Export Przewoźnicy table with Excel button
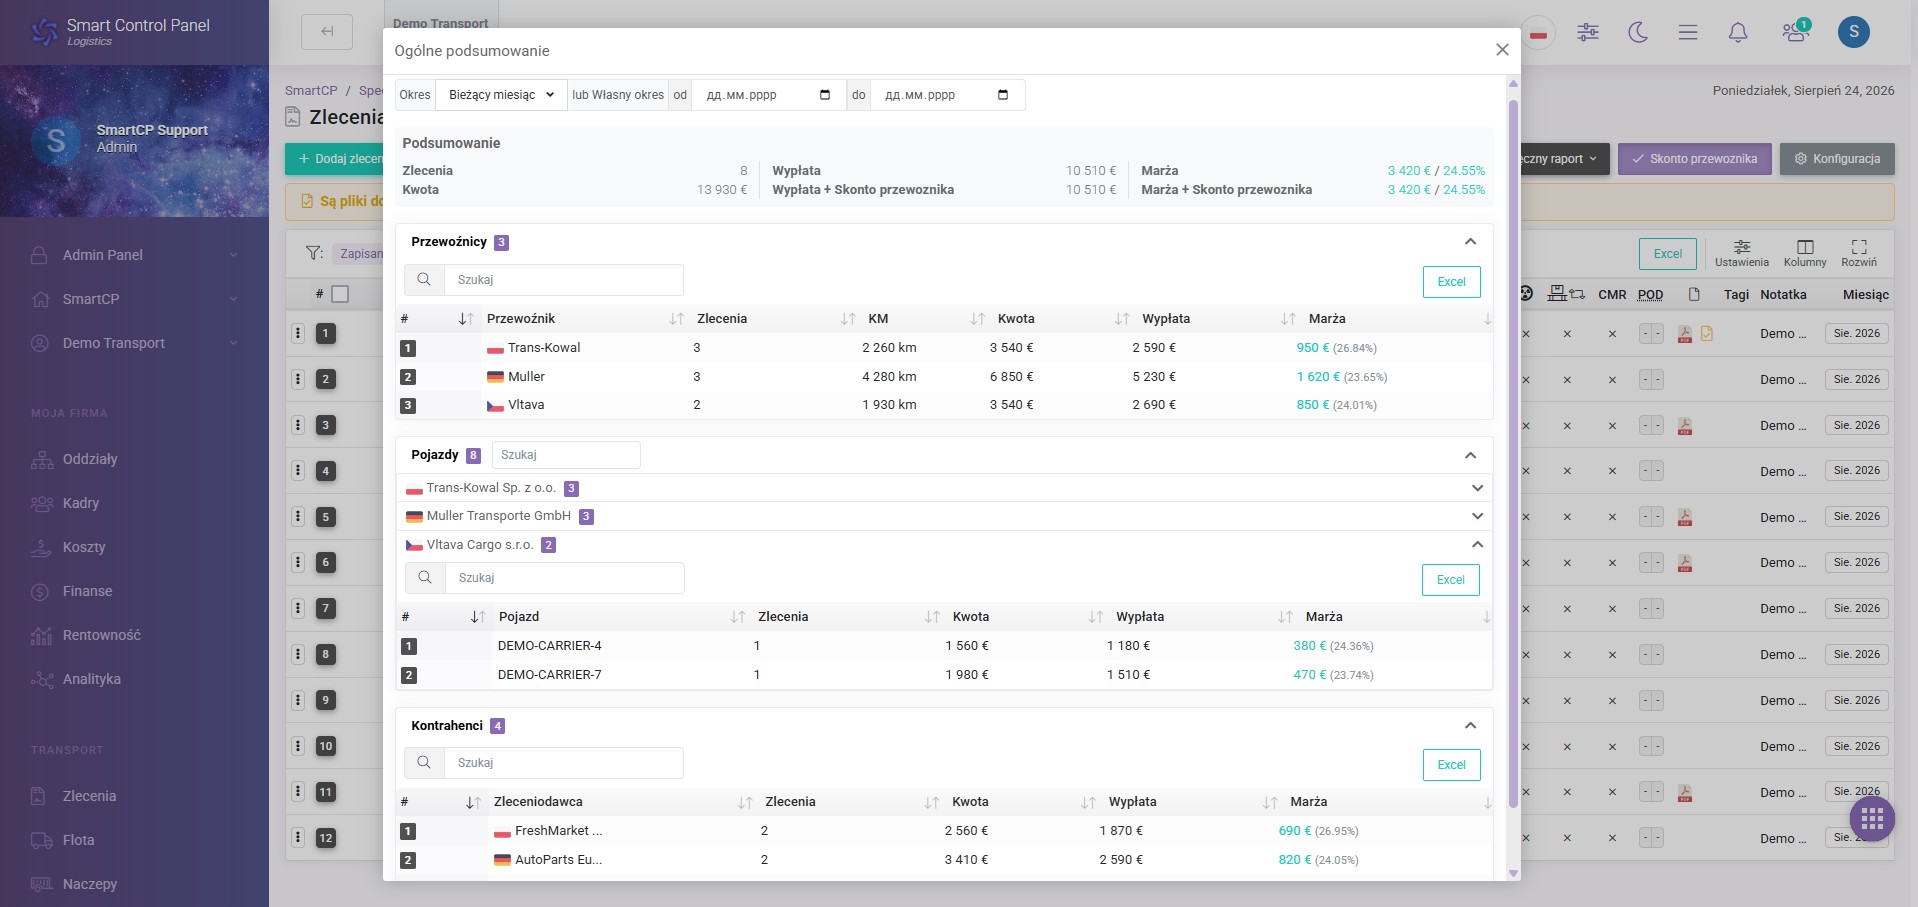The image size is (1918, 907). coord(1451,282)
